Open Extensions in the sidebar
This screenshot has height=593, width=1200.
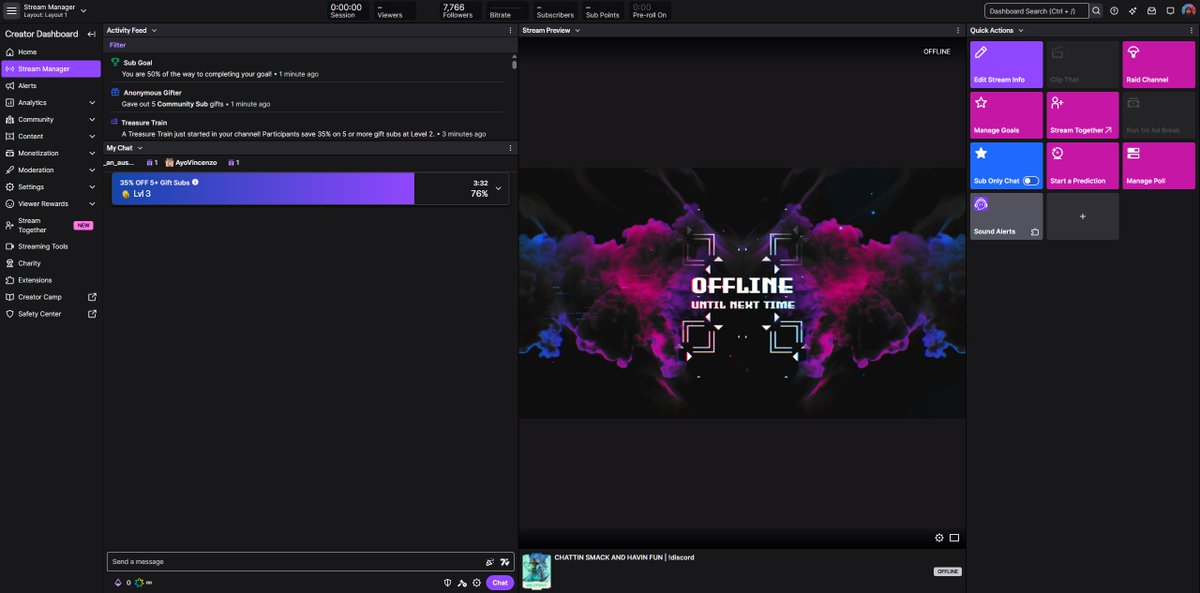pos(50,280)
